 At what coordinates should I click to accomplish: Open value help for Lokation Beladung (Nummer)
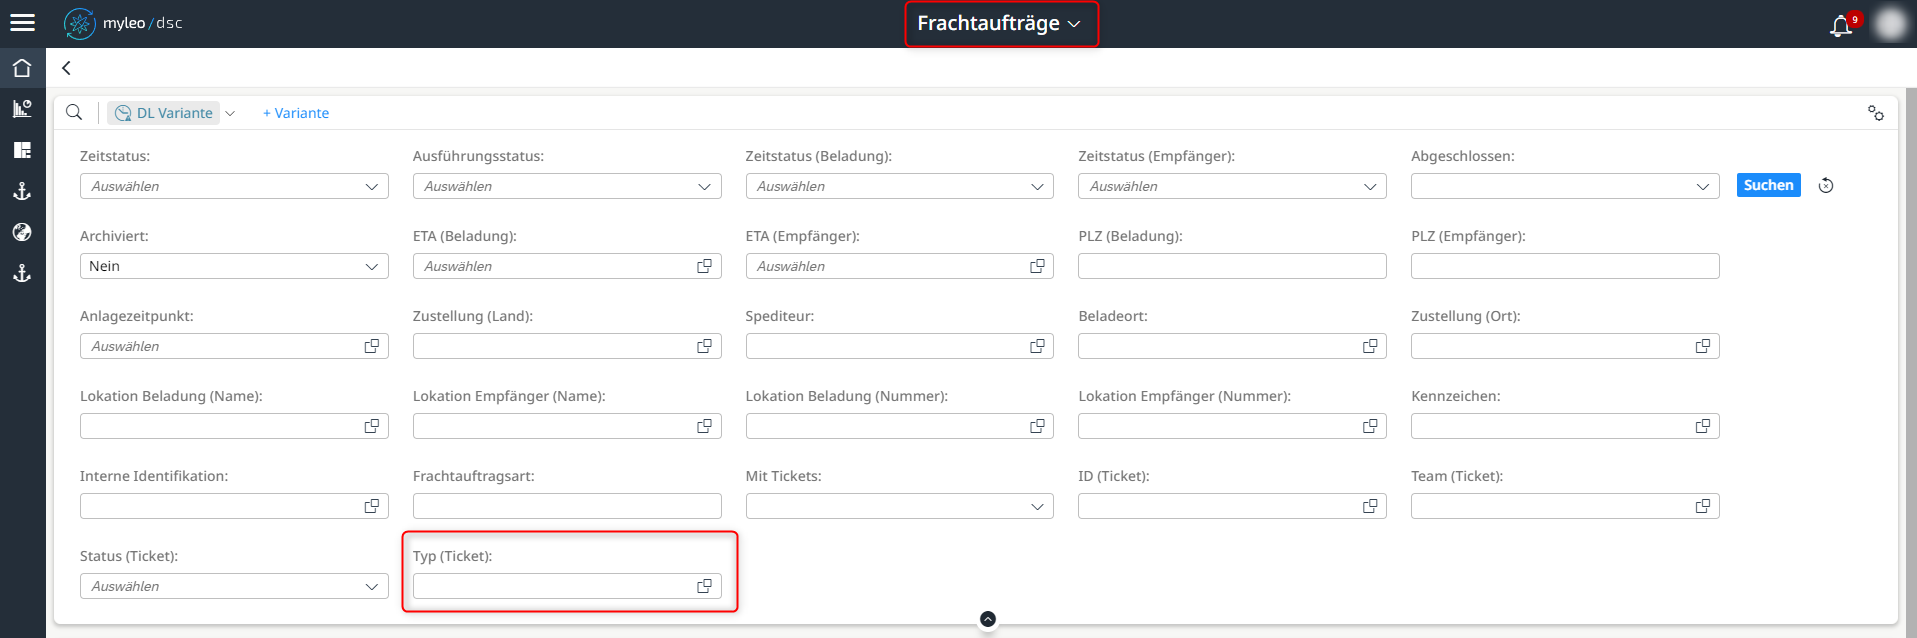click(1037, 426)
